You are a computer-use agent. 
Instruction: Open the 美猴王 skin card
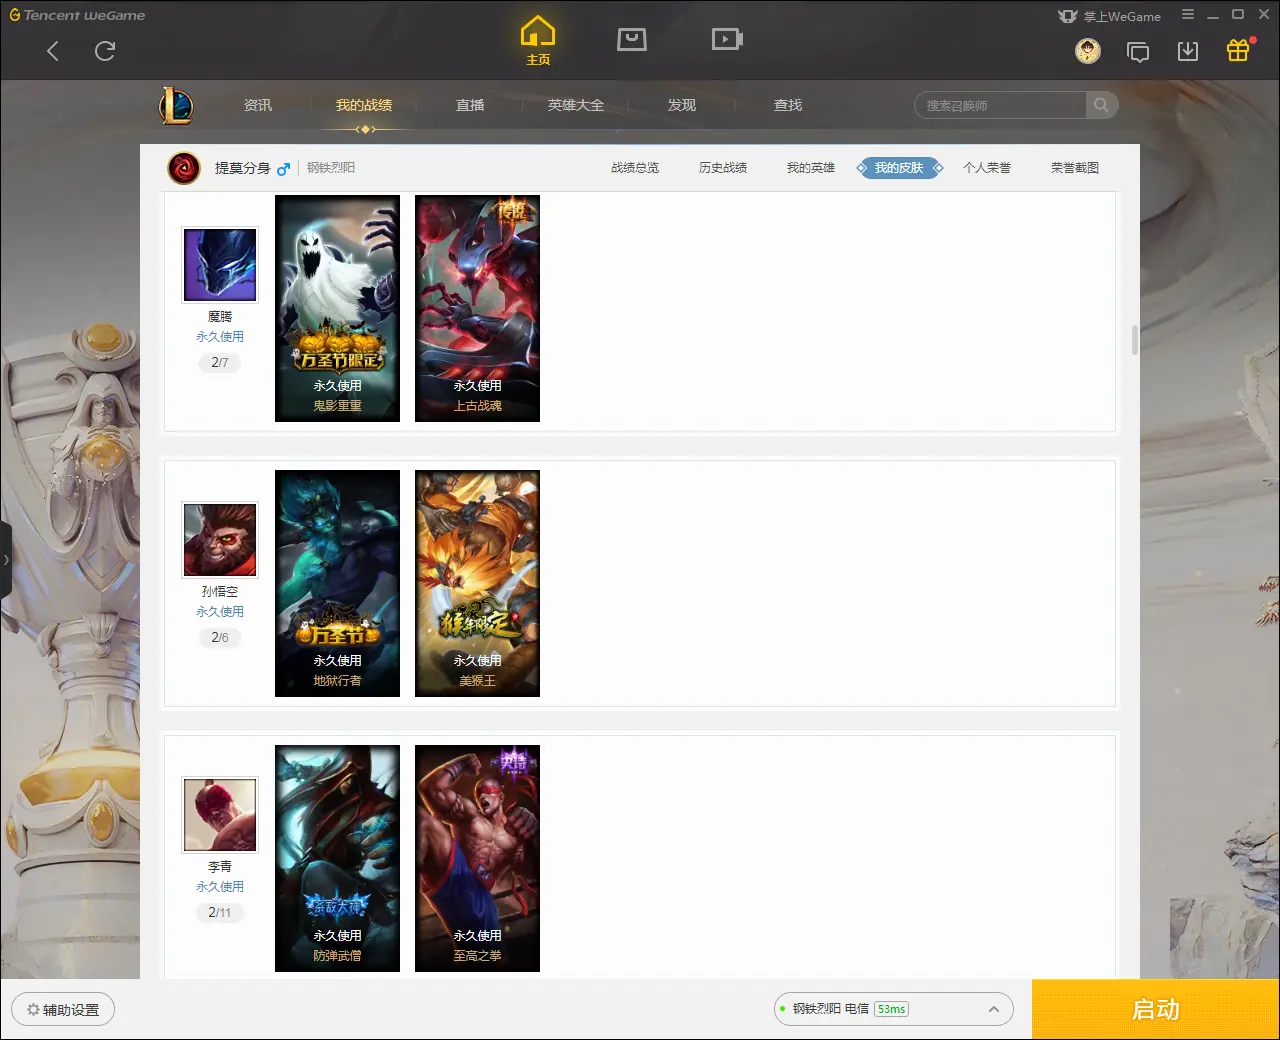478,583
